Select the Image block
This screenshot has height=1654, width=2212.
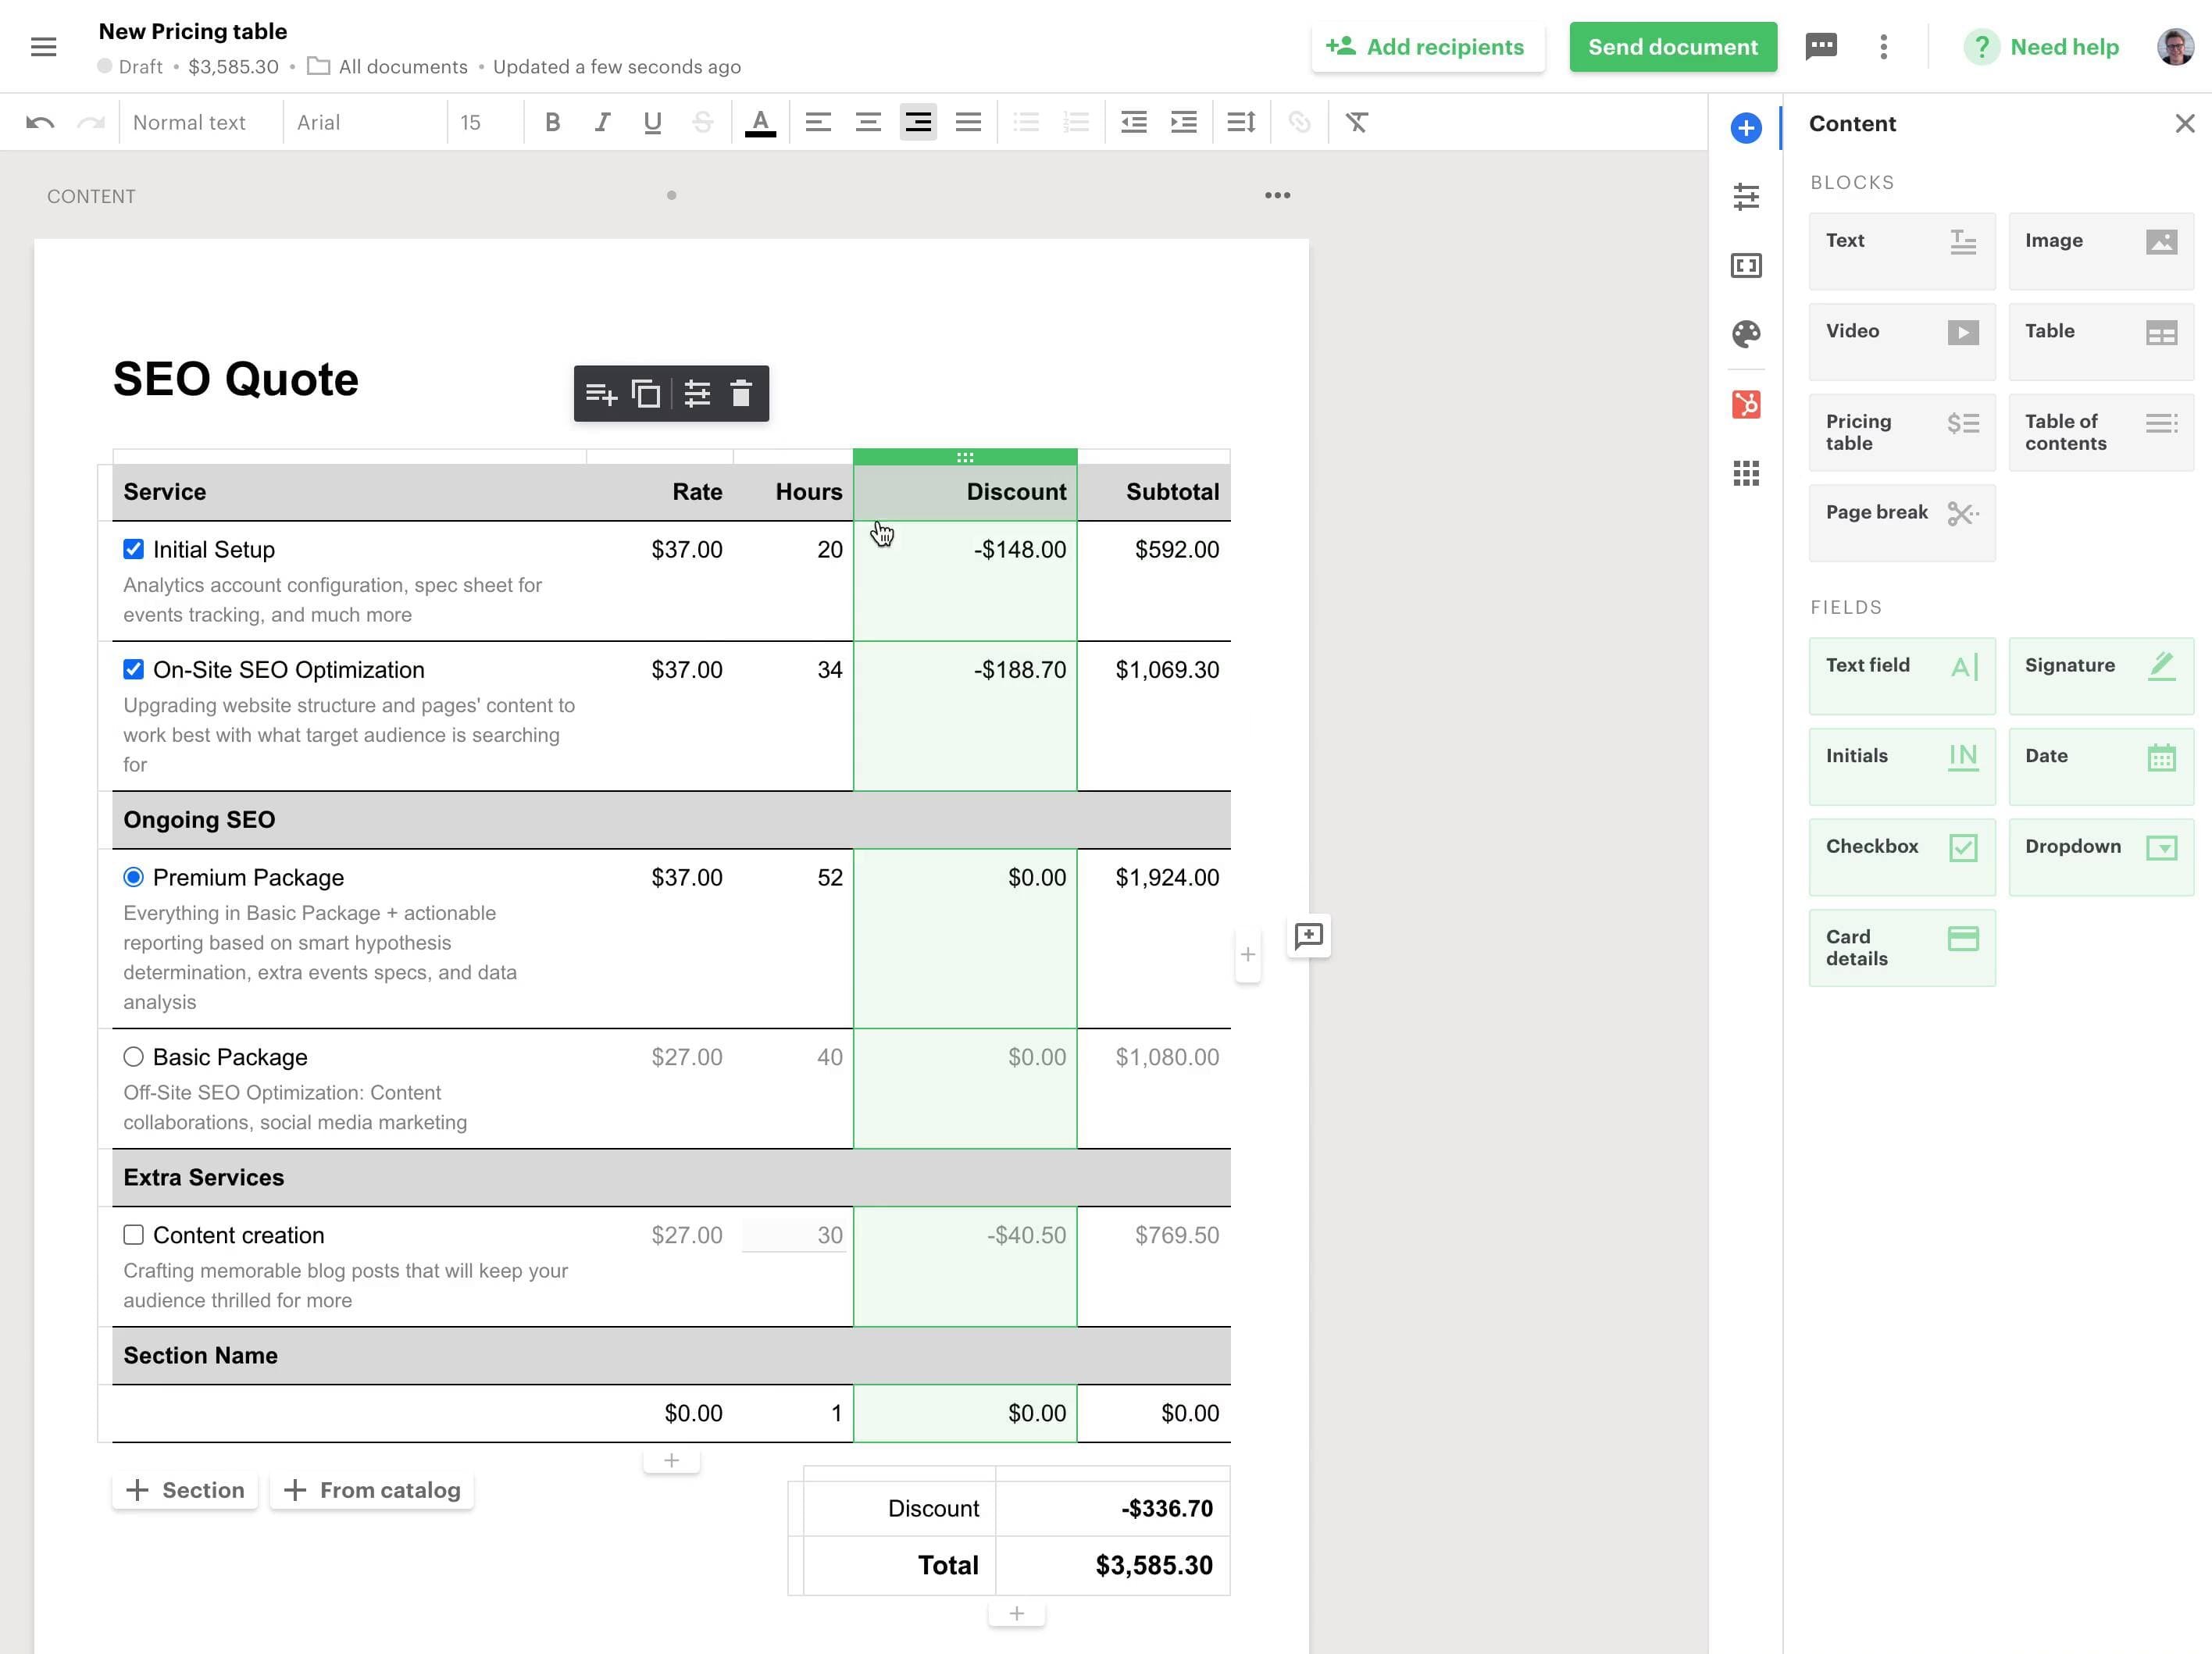coord(2100,251)
